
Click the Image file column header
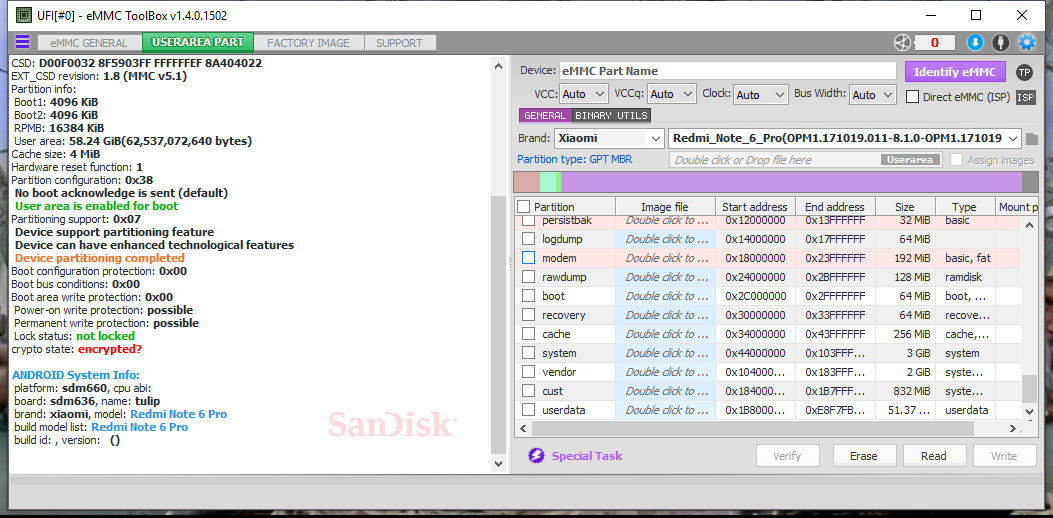point(665,207)
